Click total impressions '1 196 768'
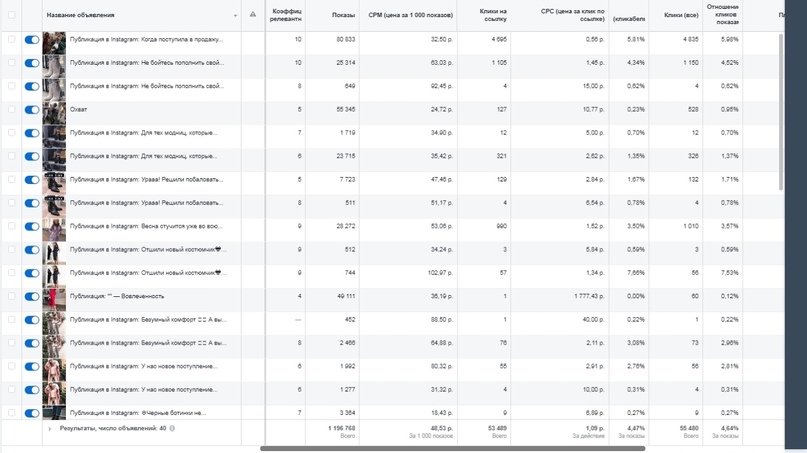The width and height of the screenshot is (807, 453). point(342,428)
